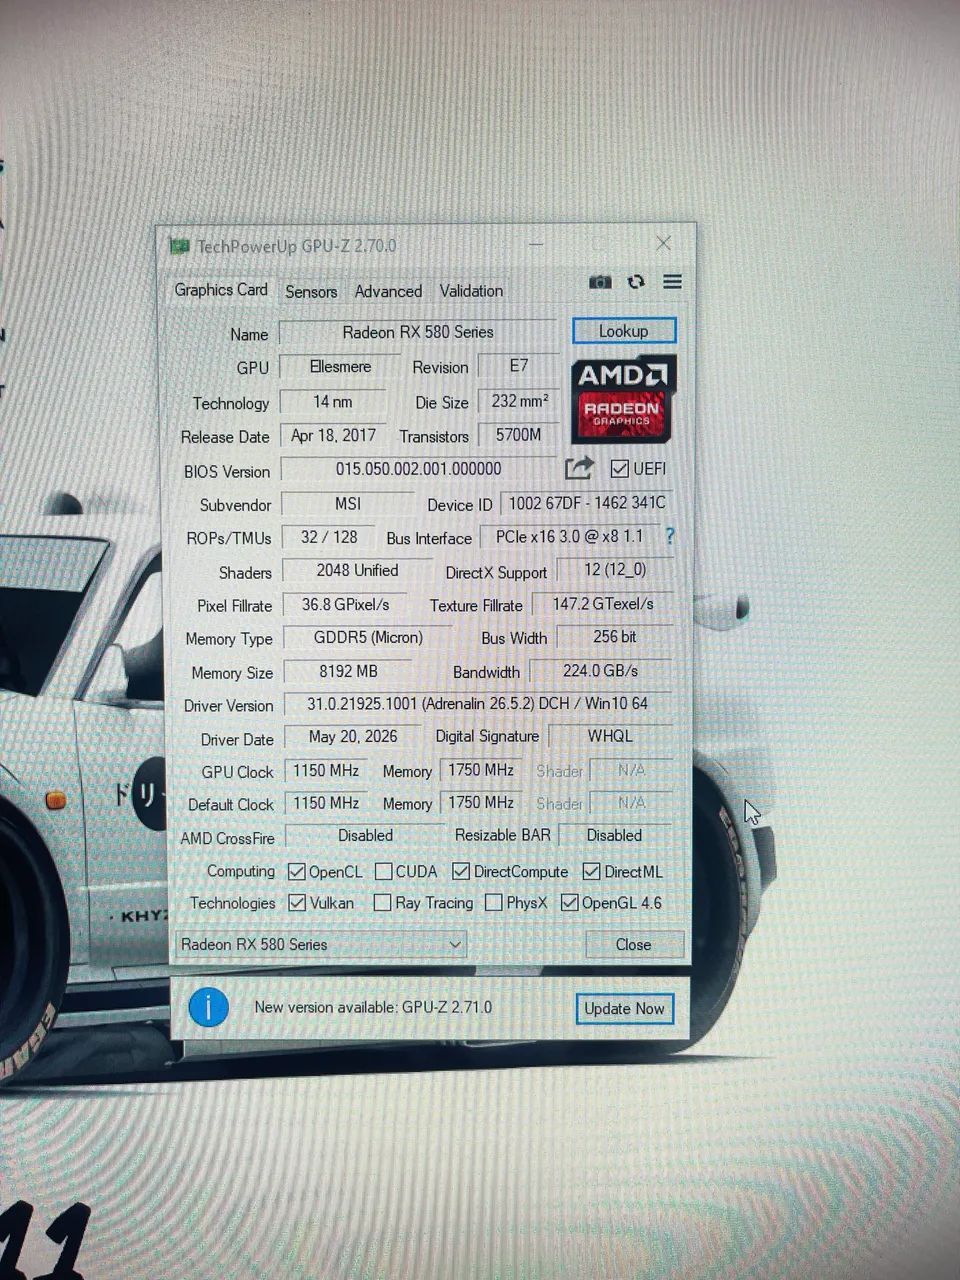The width and height of the screenshot is (960, 1280).
Task: Click the Technology value 14 nm
Action: pyautogui.click(x=332, y=401)
